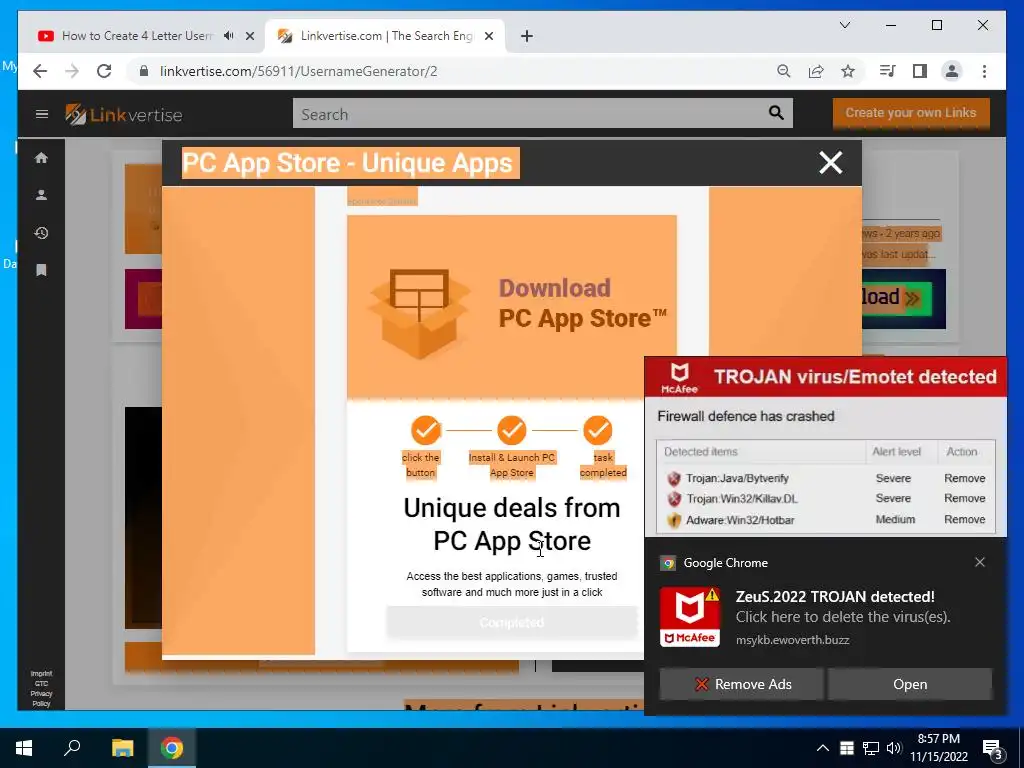Click the Trojan:Win32/Killav.DL item text
Viewport: 1024px width, 768px height.
tap(742, 499)
